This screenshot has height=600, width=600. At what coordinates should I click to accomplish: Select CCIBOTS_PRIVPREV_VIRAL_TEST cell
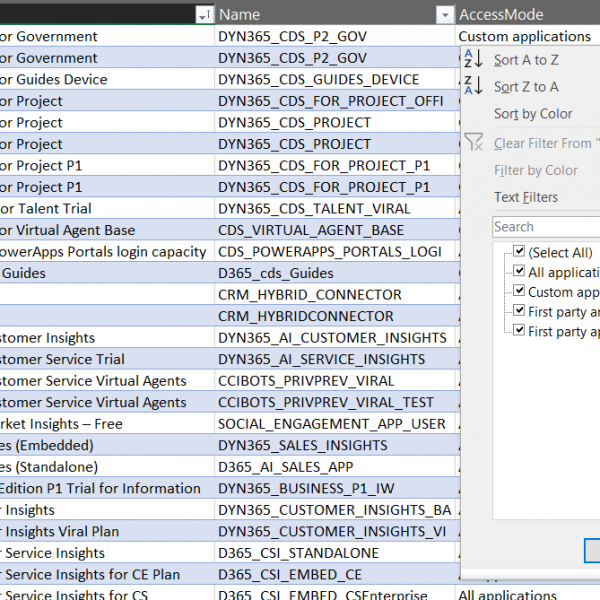coord(335,402)
